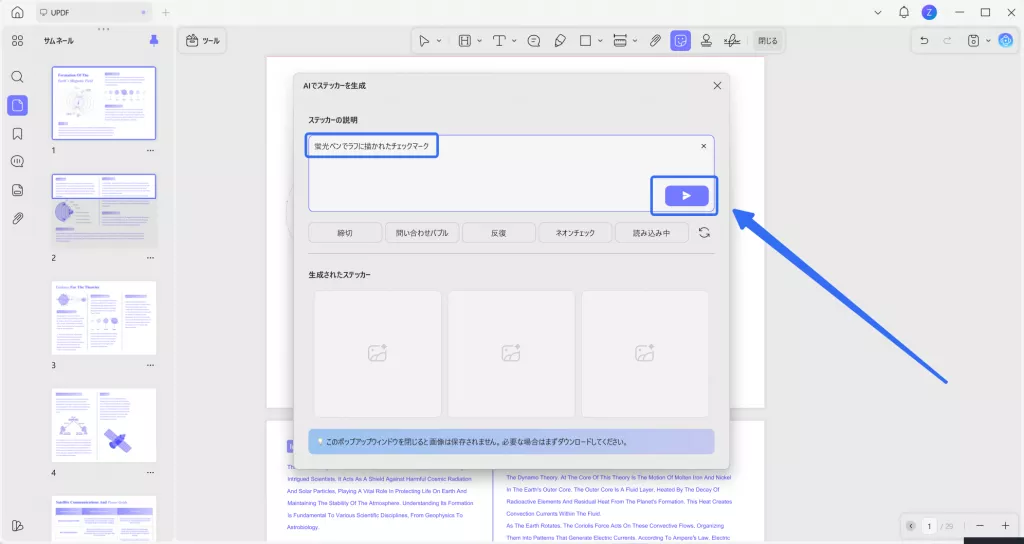The height and width of the screenshot is (544, 1024).
Task: Open the UPDF AI assistant icon
Action: point(1006,40)
